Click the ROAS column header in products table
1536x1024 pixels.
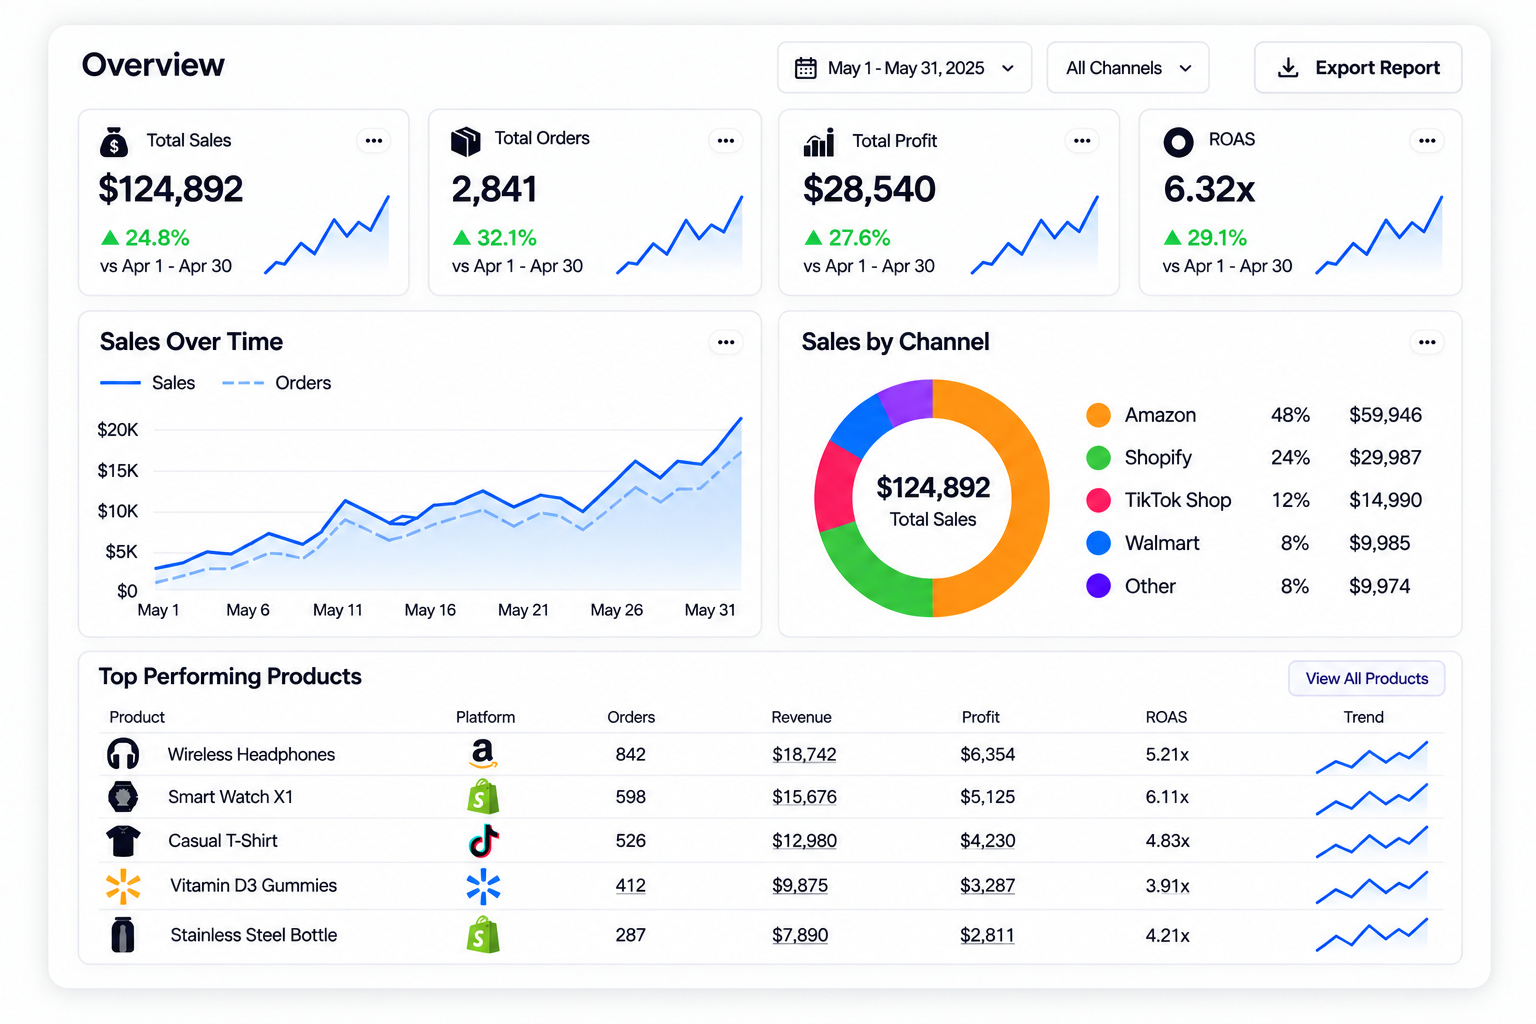1166,717
